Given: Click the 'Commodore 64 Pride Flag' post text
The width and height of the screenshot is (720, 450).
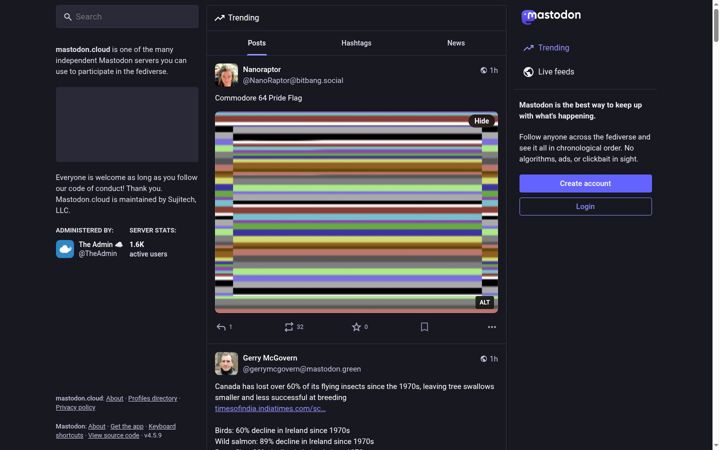Looking at the screenshot, I should tap(259, 98).
